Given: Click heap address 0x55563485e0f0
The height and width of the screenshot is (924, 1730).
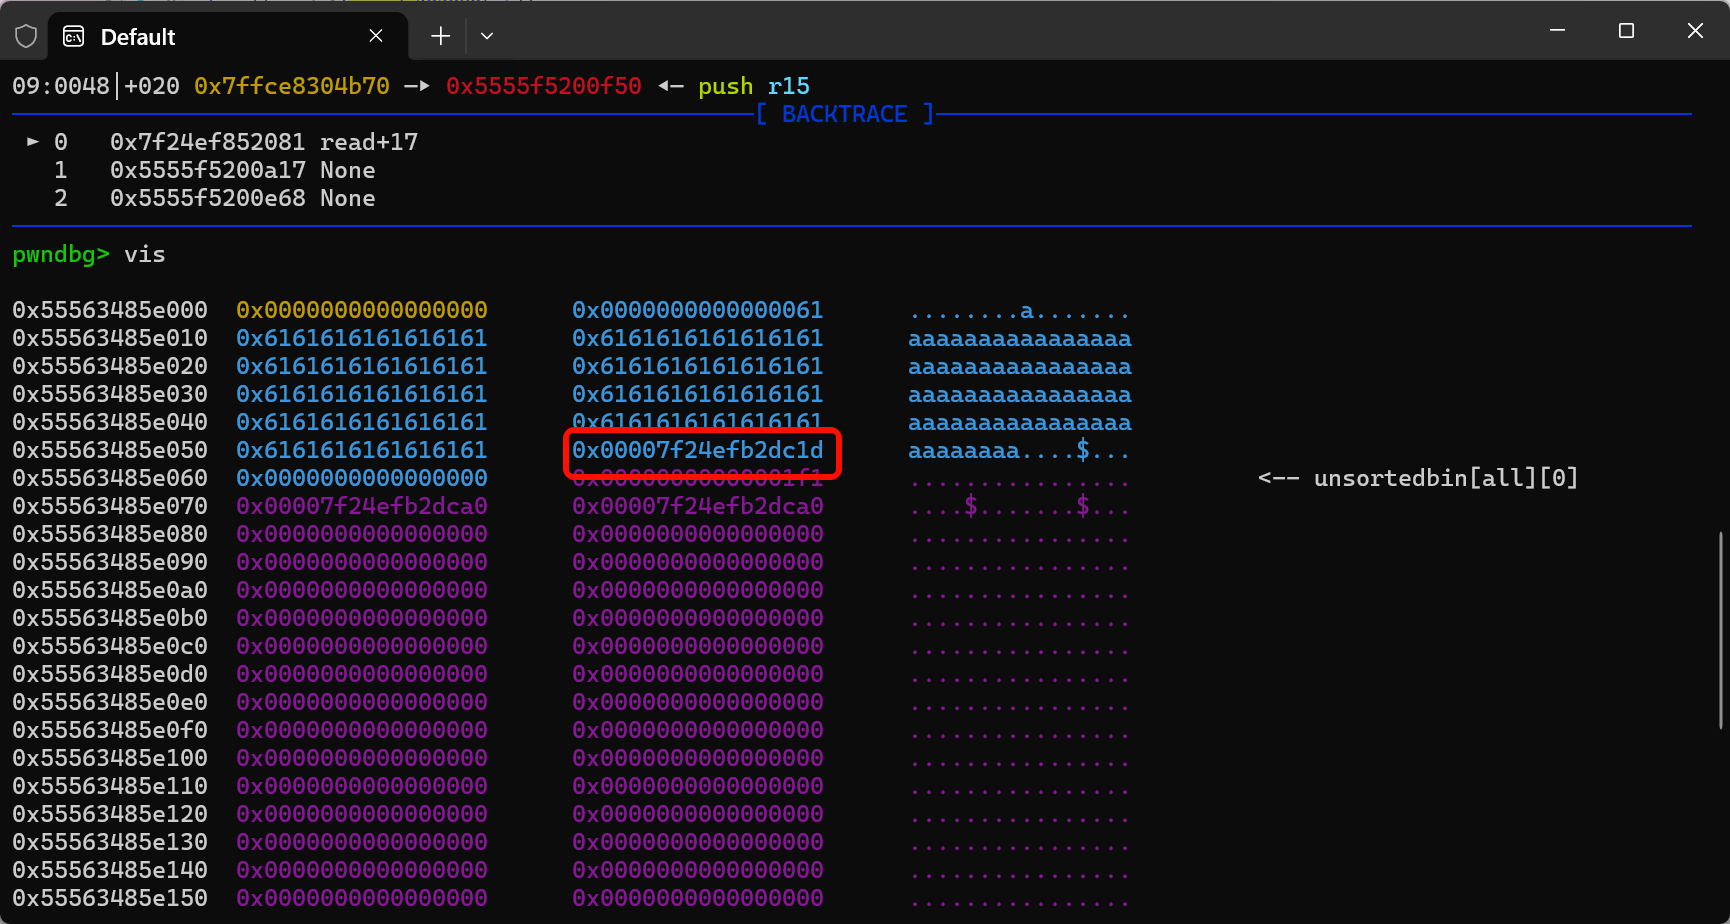Looking at the screenshot, I should click(110, 730).
